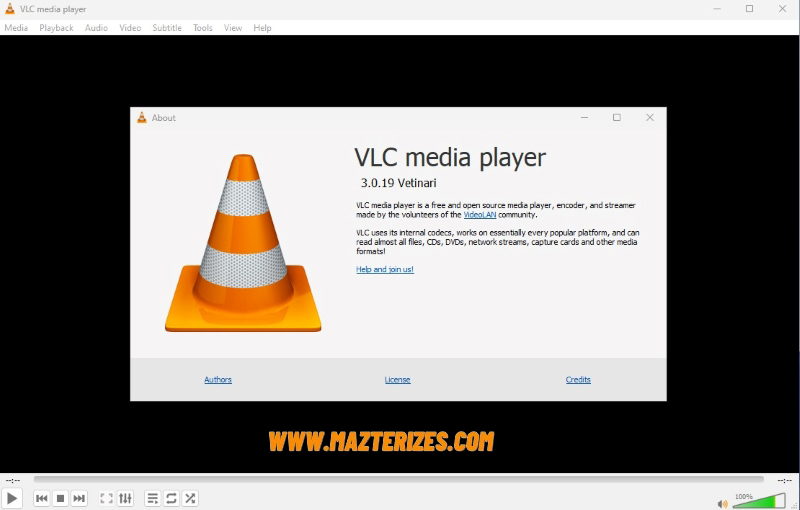Click the VLC icon in main title bar
This screenshot has width=800, height=510.
(x=10, y=9)
